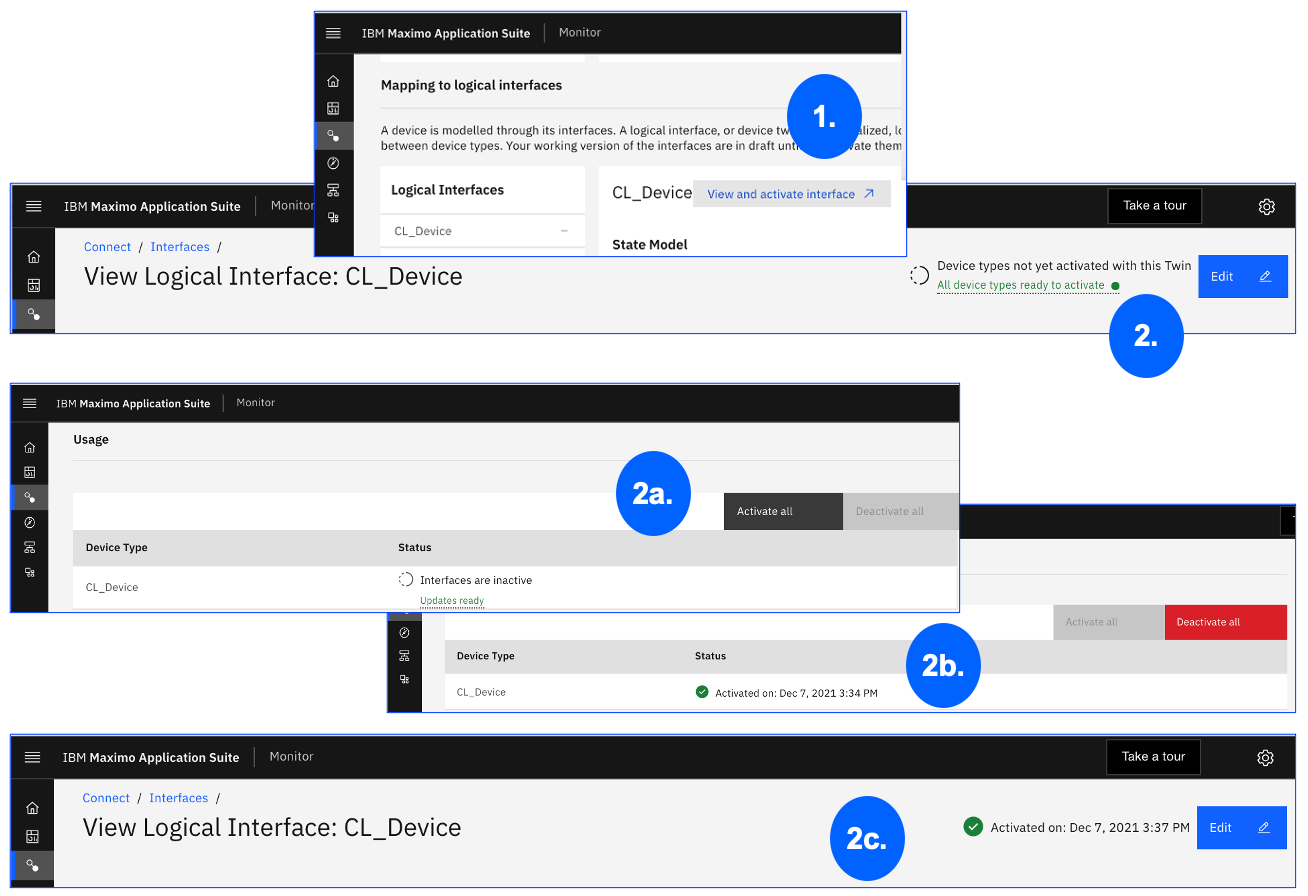Open the All device types ready to activate link
Screen dimensions: 1308x896
click(1021, 285)
